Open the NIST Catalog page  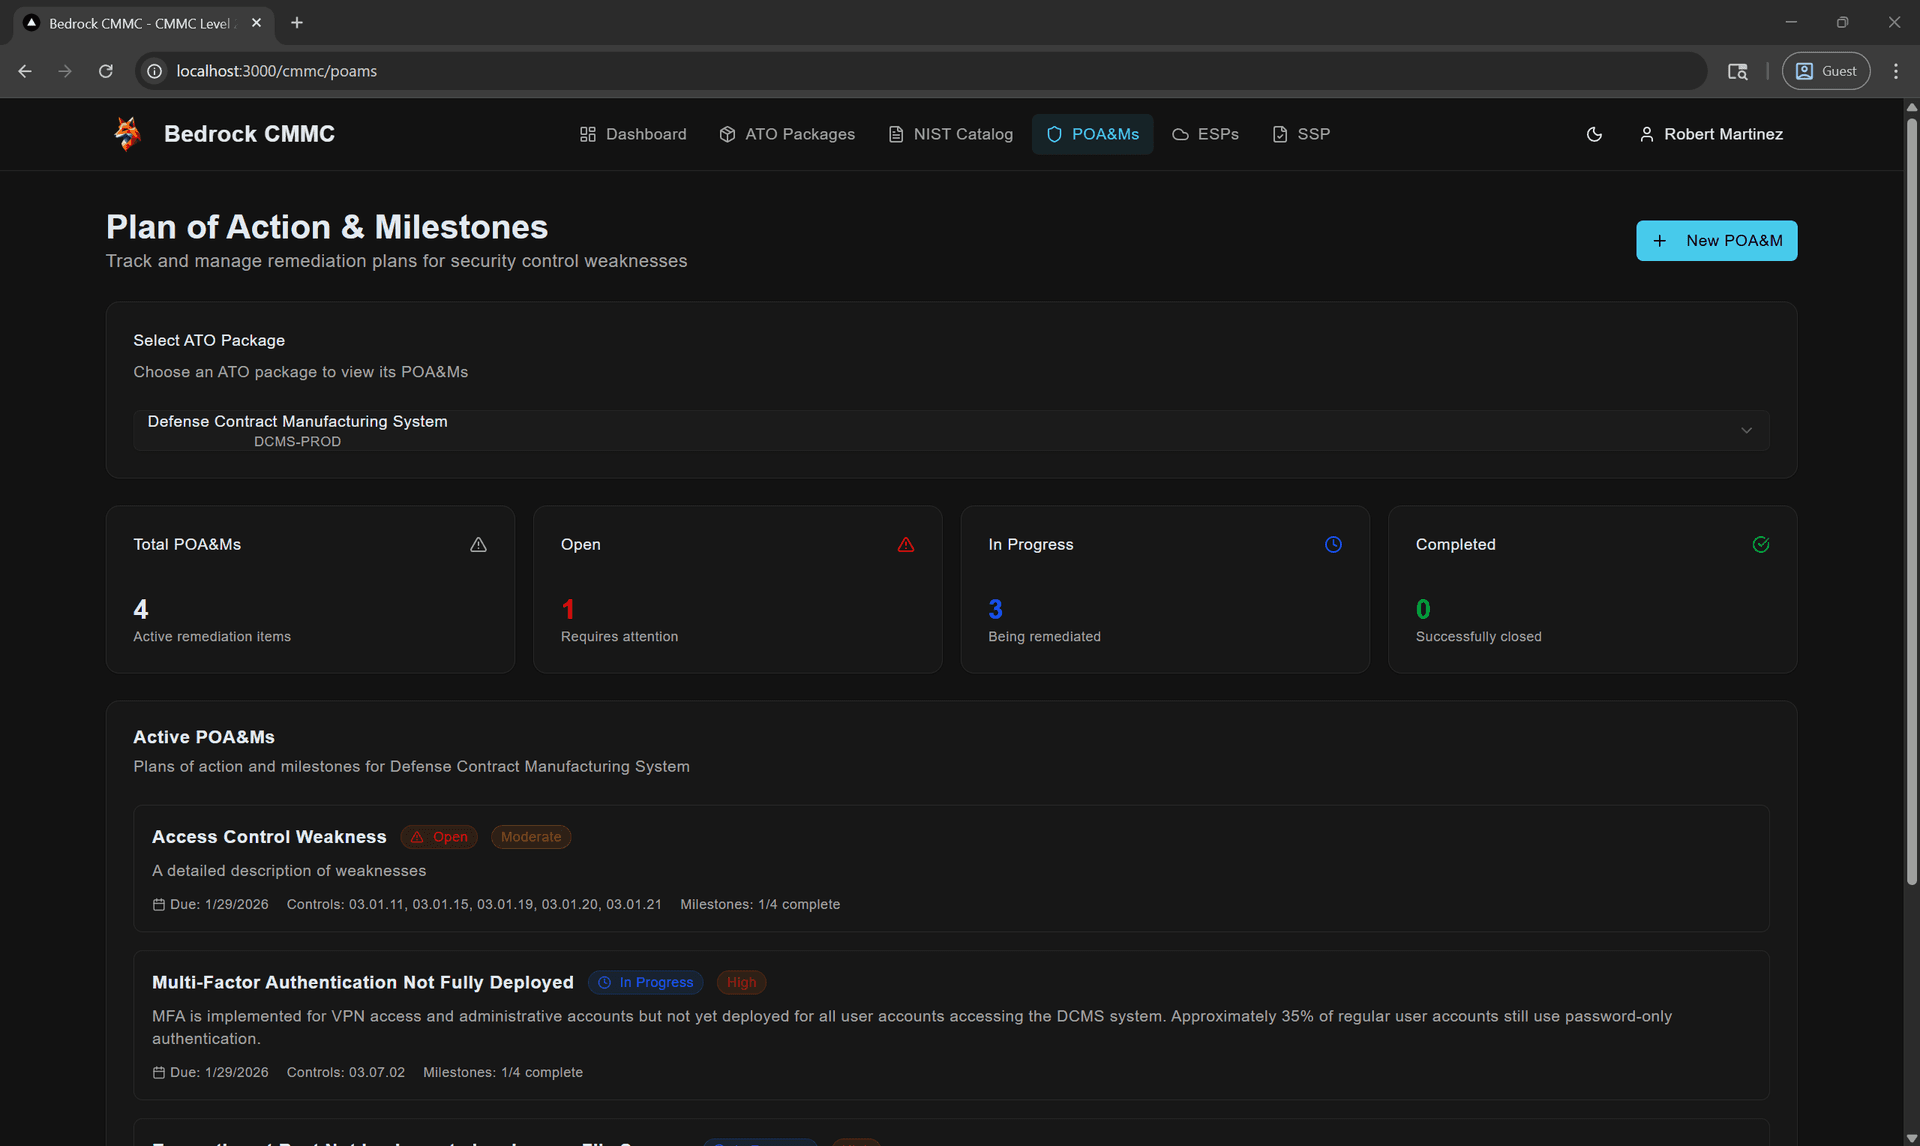tap(950, 134)
